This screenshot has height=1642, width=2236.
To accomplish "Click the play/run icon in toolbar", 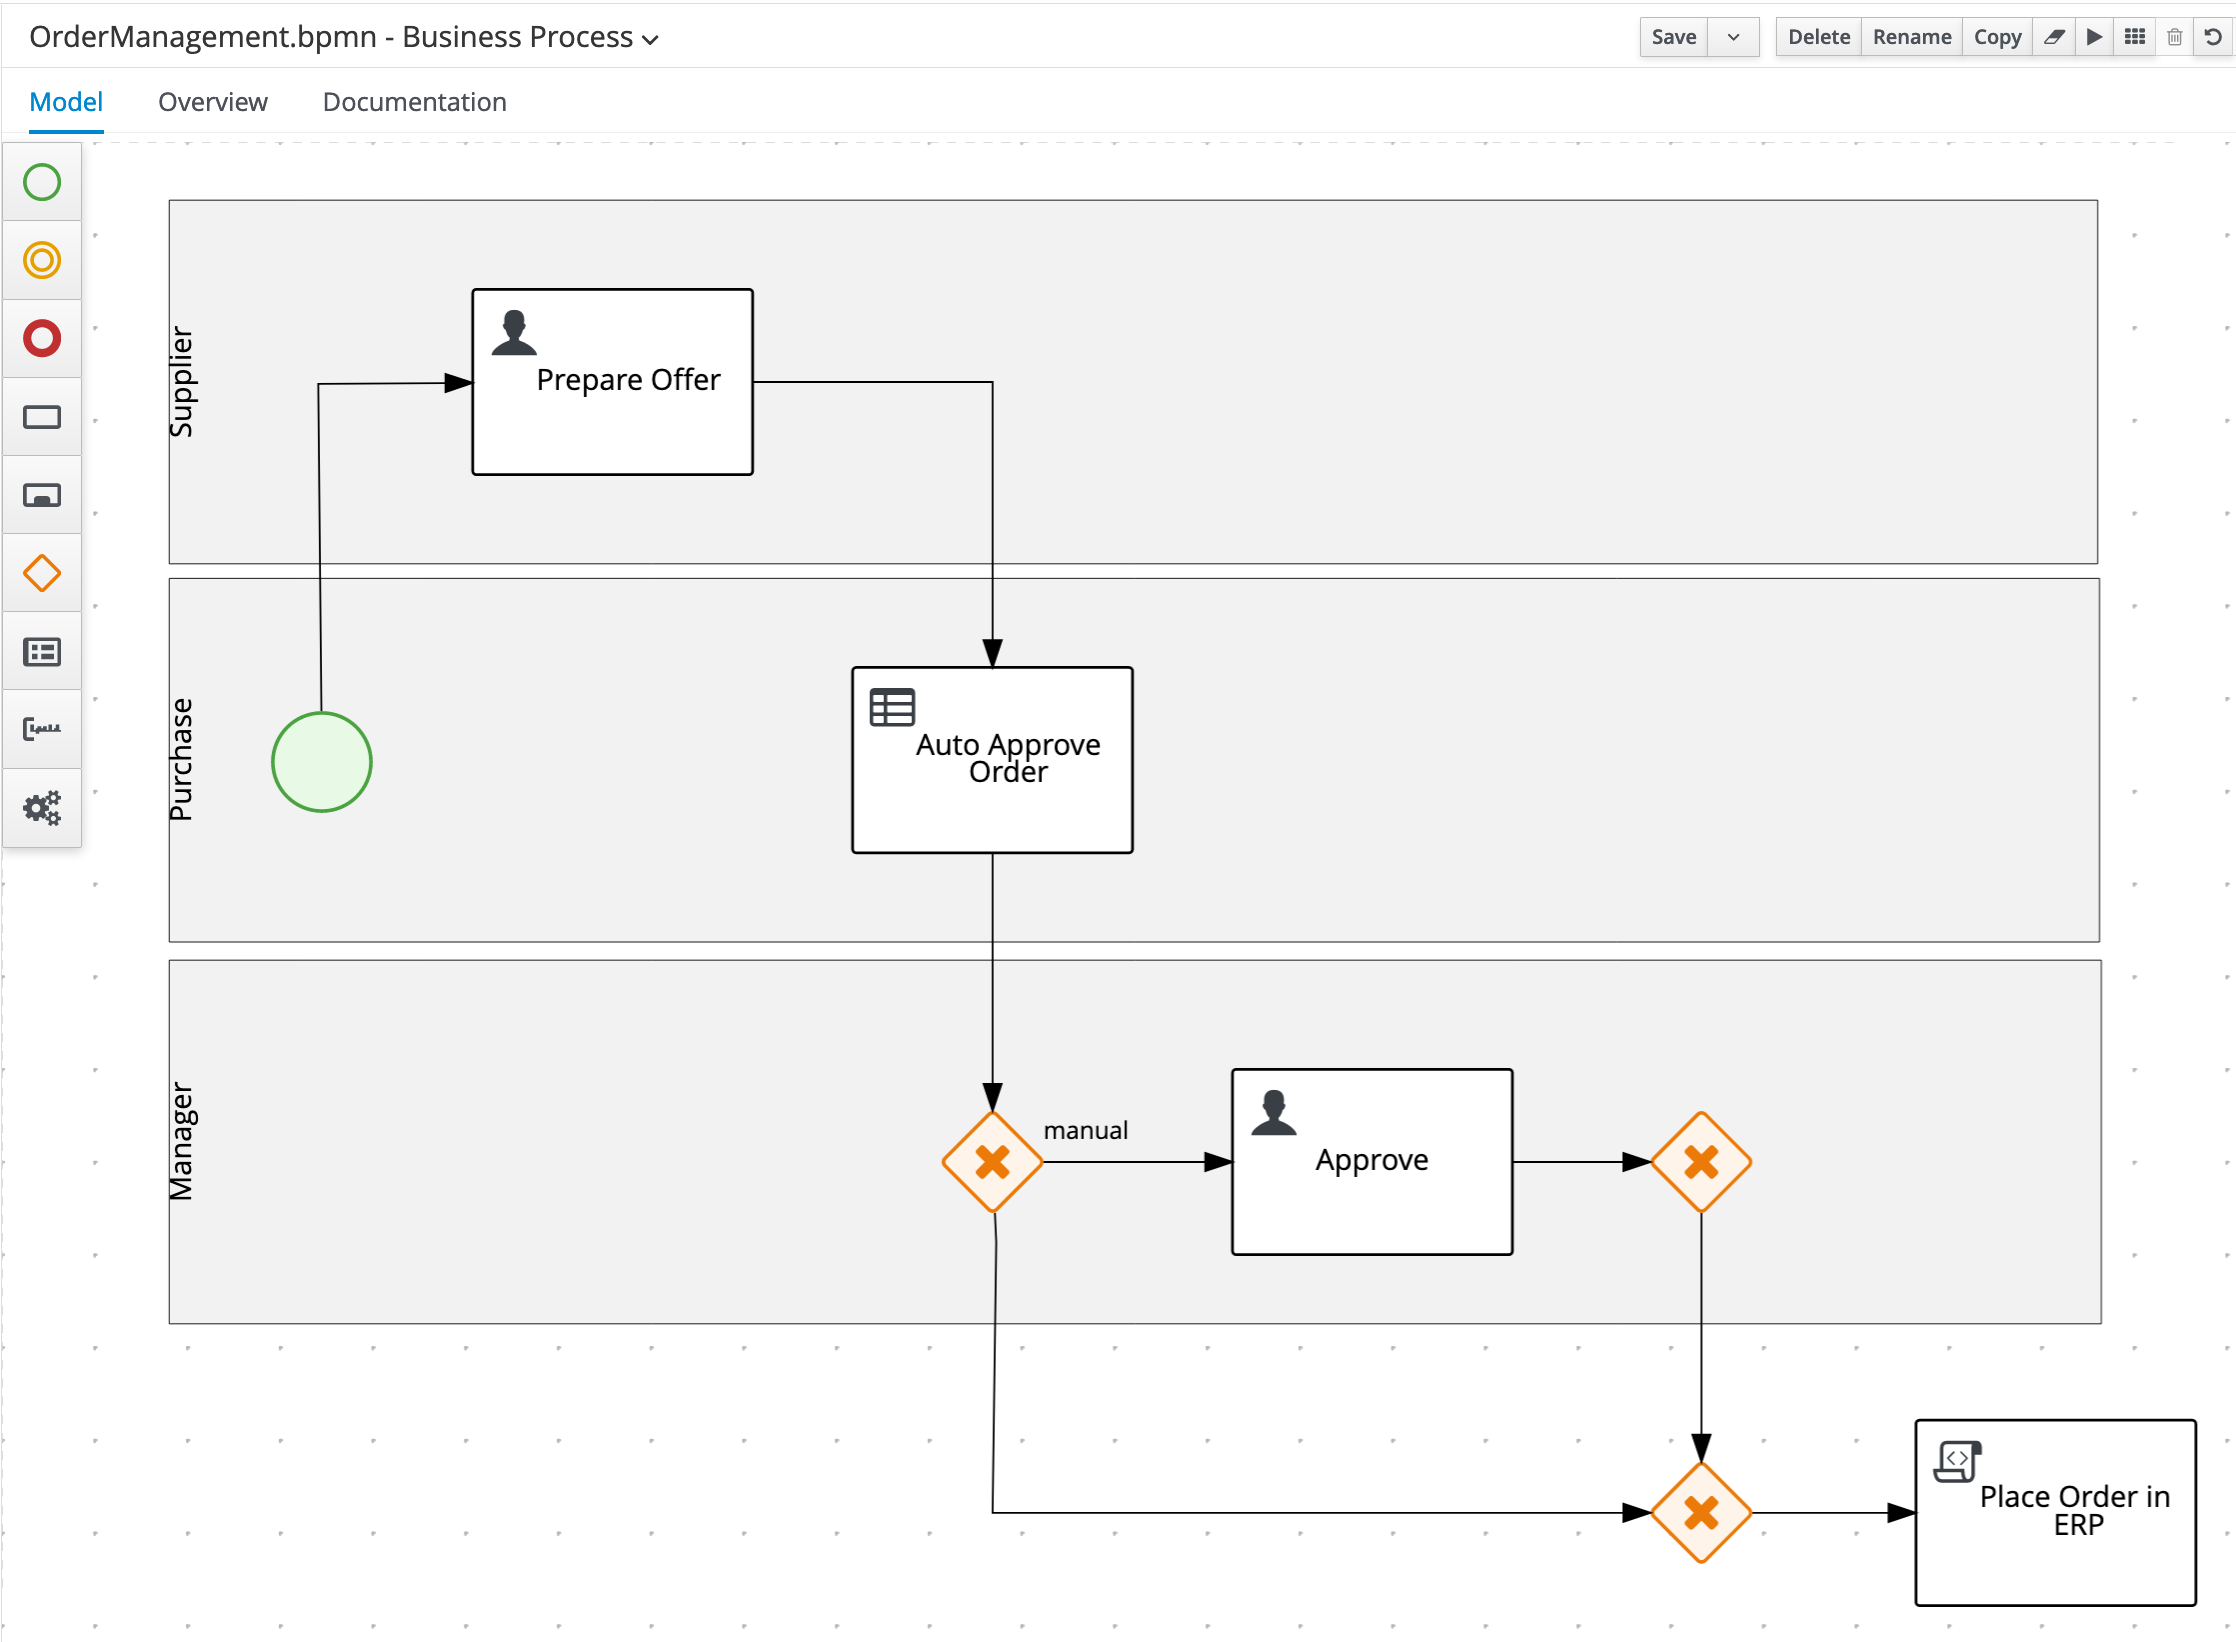I will 2094,37.
